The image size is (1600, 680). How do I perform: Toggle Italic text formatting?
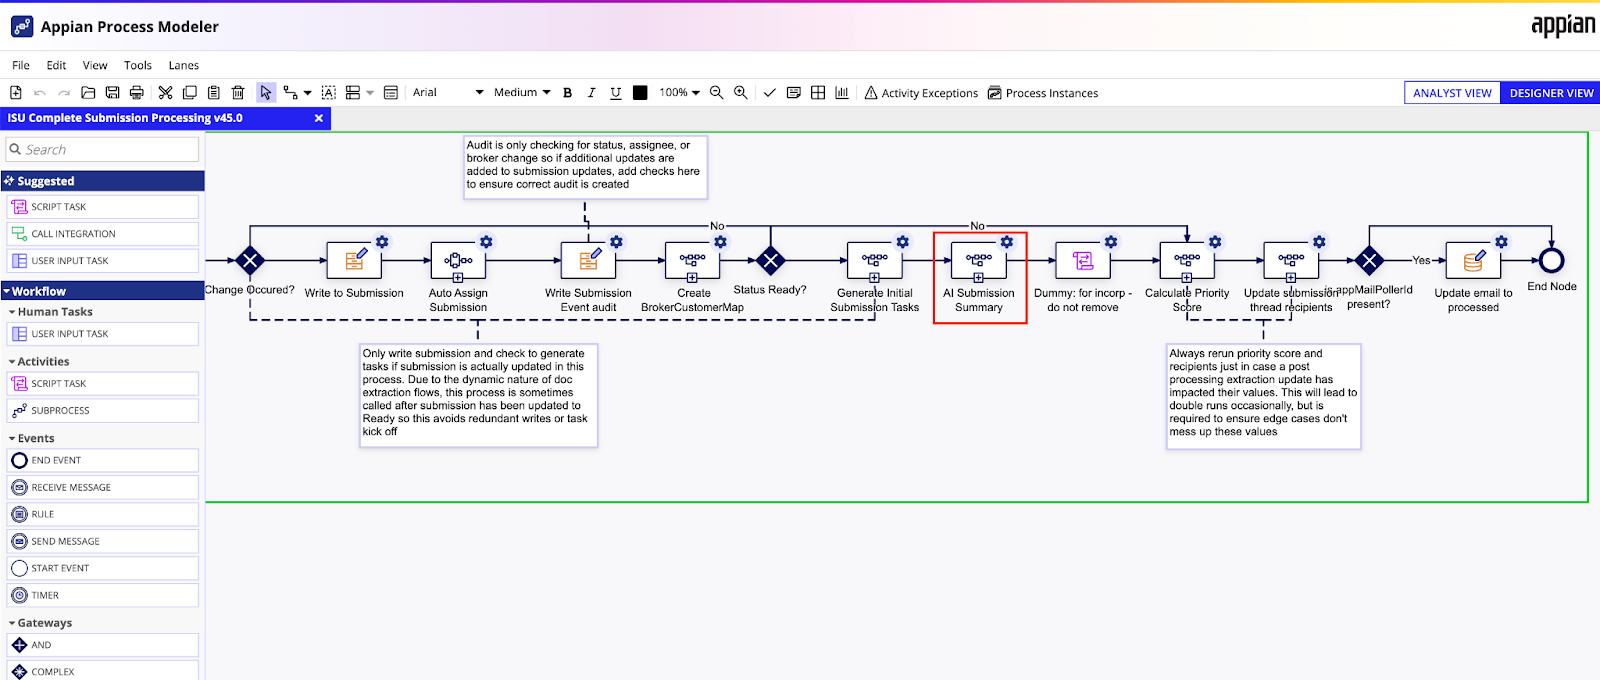pos(592,93)
